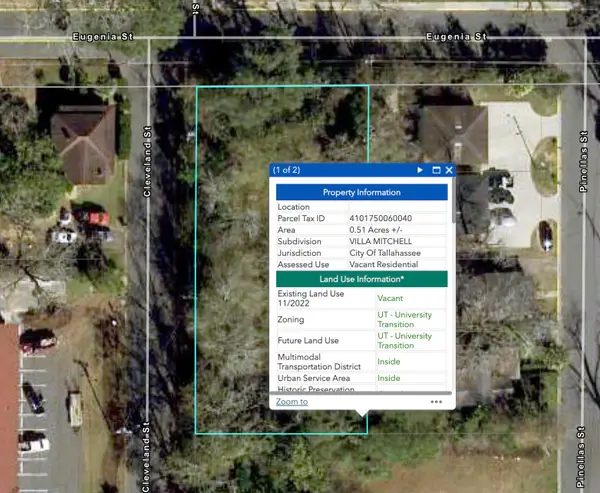Select the Land Use Information header
This screenshot has width=600, height=493.
pyautogui.click(x=362, y=279)
